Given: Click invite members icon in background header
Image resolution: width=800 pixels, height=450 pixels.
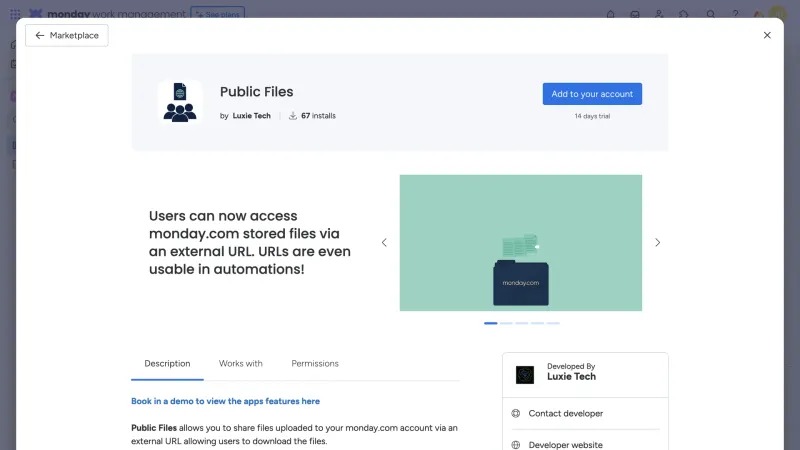Looking at the screenshot, I should [x=659, y=14].
